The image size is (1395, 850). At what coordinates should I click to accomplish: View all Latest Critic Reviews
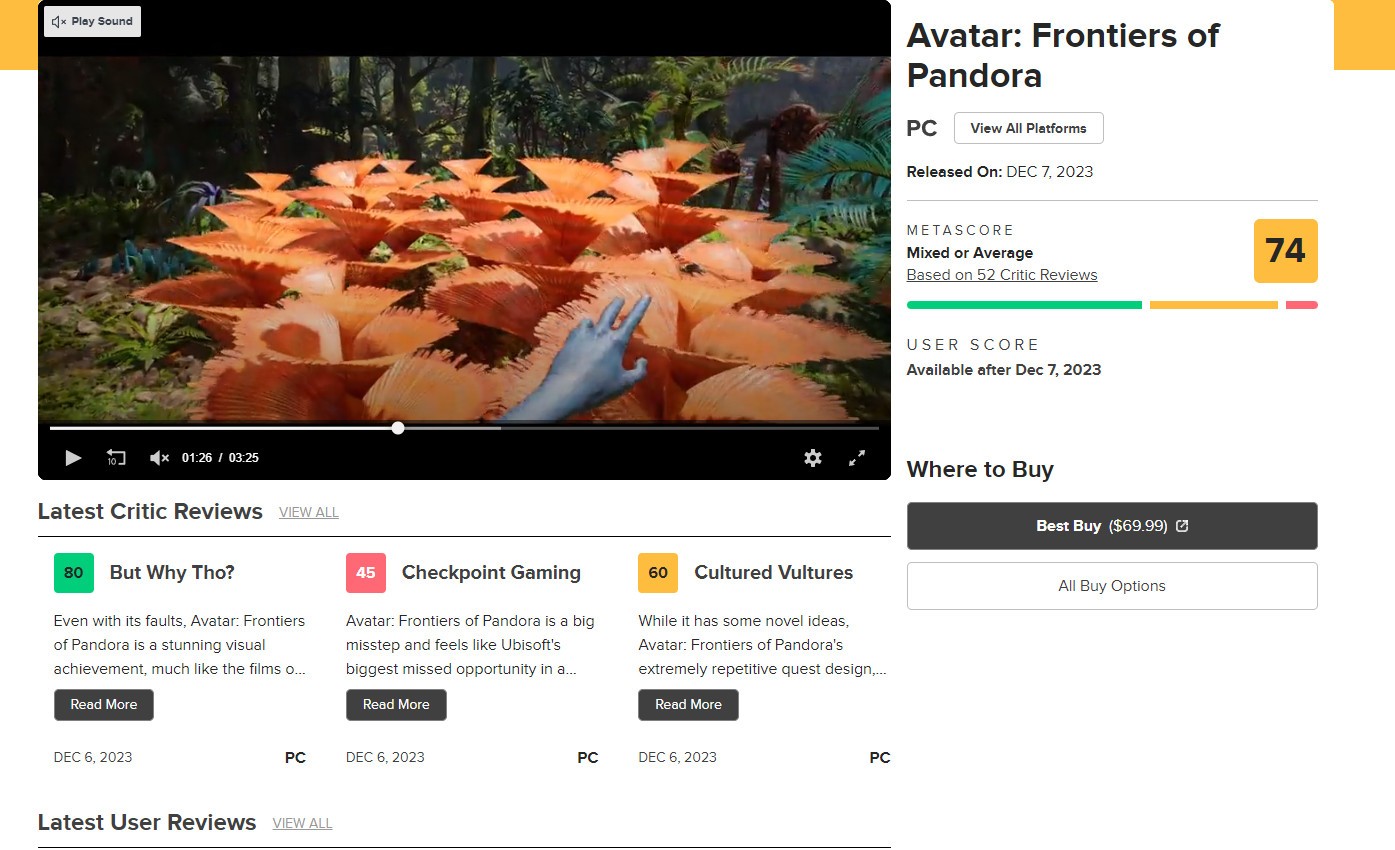click(308, 512)
